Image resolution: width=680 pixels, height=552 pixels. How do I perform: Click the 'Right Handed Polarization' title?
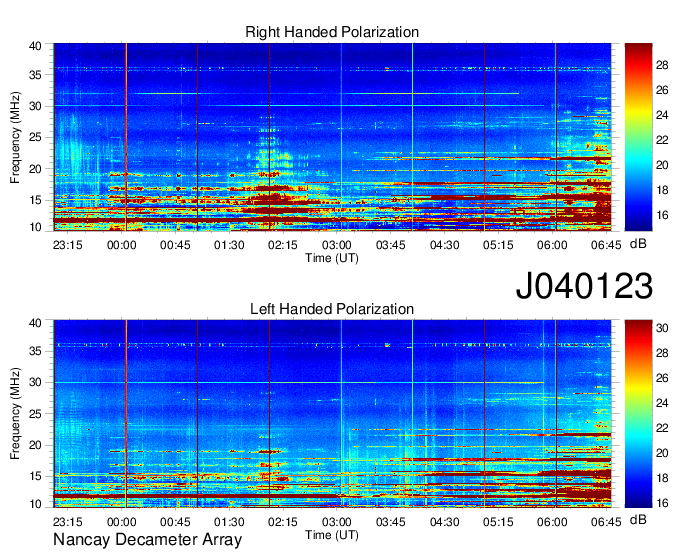coord(332,32)
